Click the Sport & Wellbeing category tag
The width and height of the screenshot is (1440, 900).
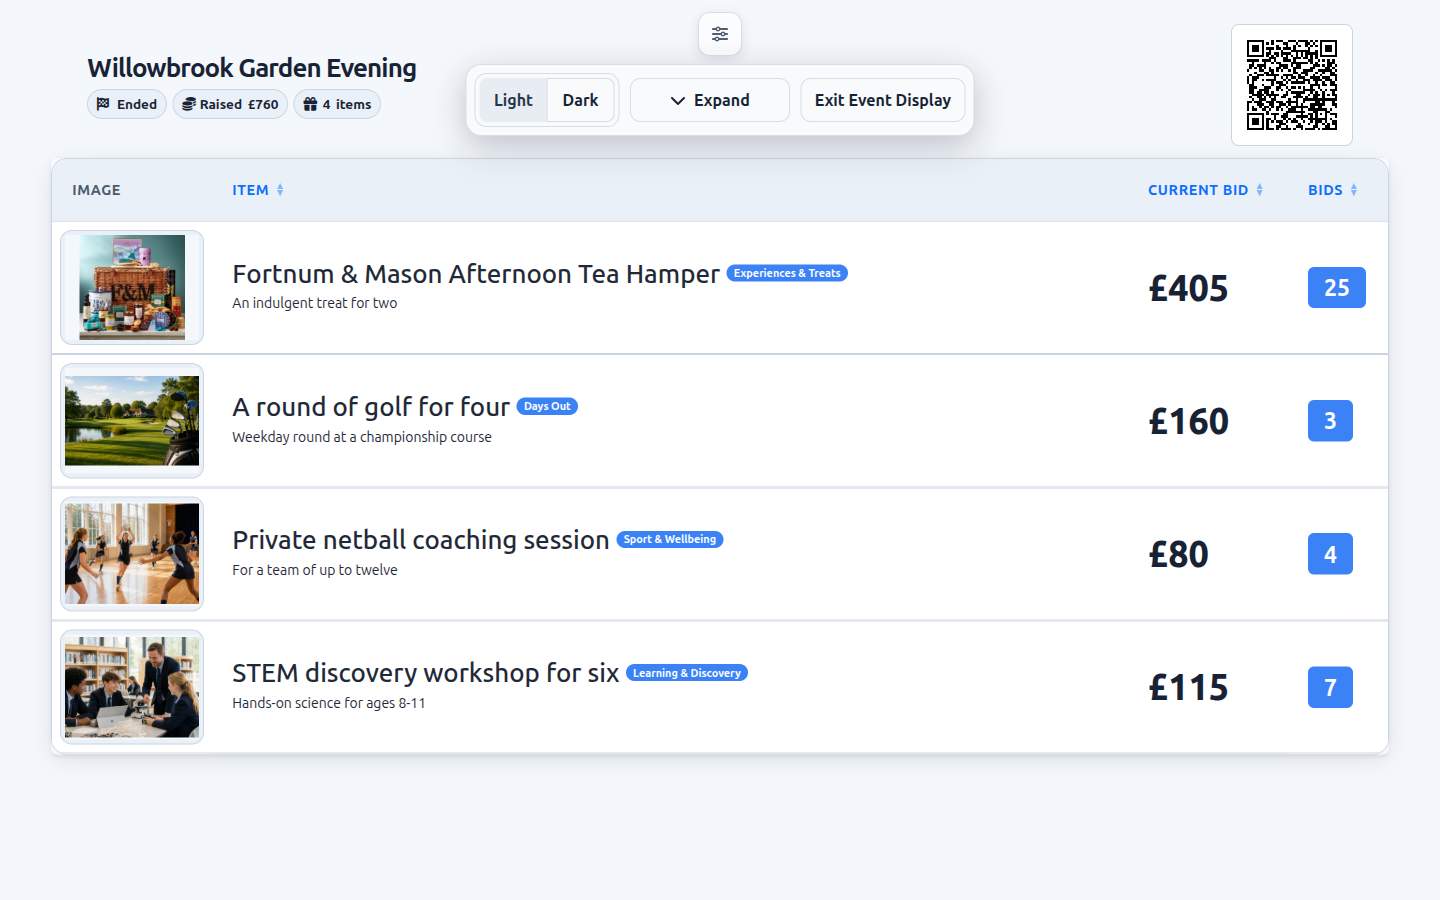(x=670, y=539)
